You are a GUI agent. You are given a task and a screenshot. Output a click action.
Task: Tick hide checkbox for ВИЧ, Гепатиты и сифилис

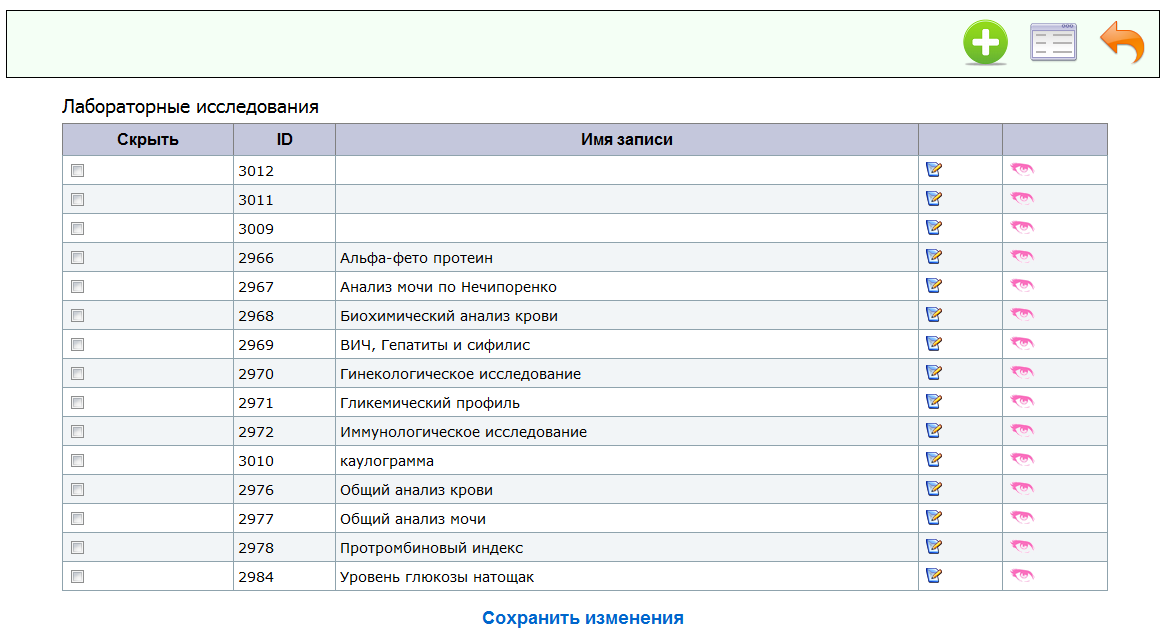coord(78,345)
